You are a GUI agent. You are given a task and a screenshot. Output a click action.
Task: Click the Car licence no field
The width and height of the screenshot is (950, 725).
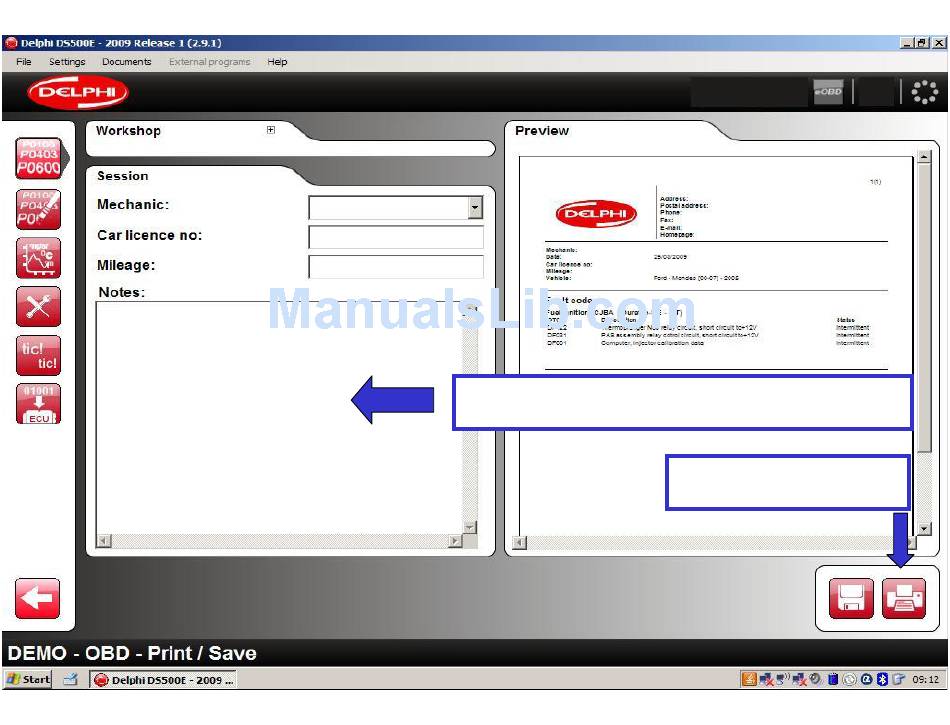[x=396, y=237]
